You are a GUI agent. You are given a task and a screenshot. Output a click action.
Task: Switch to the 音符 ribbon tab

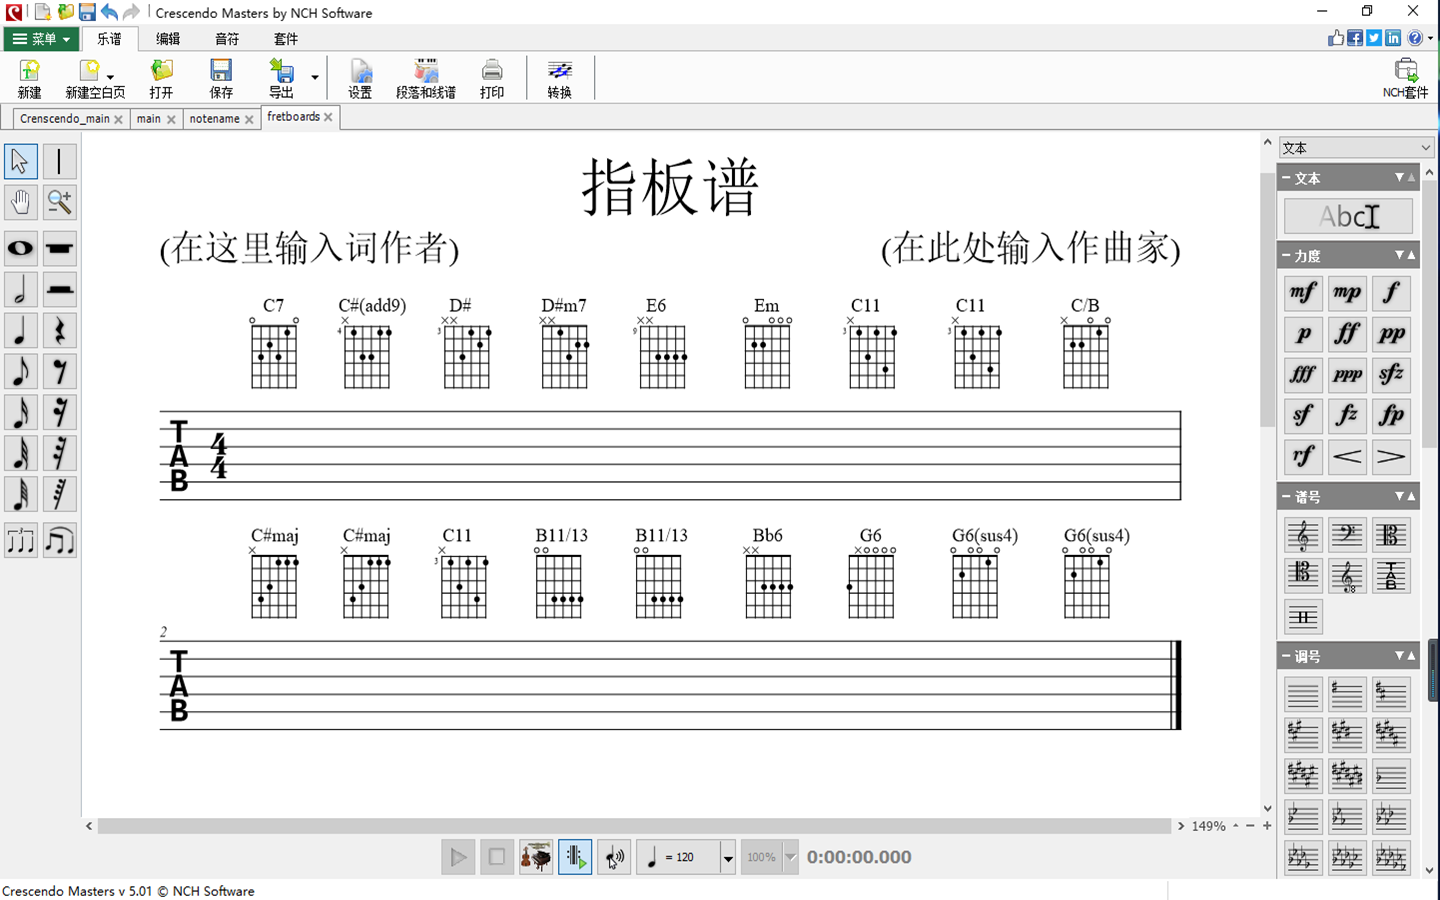[227, 39]
